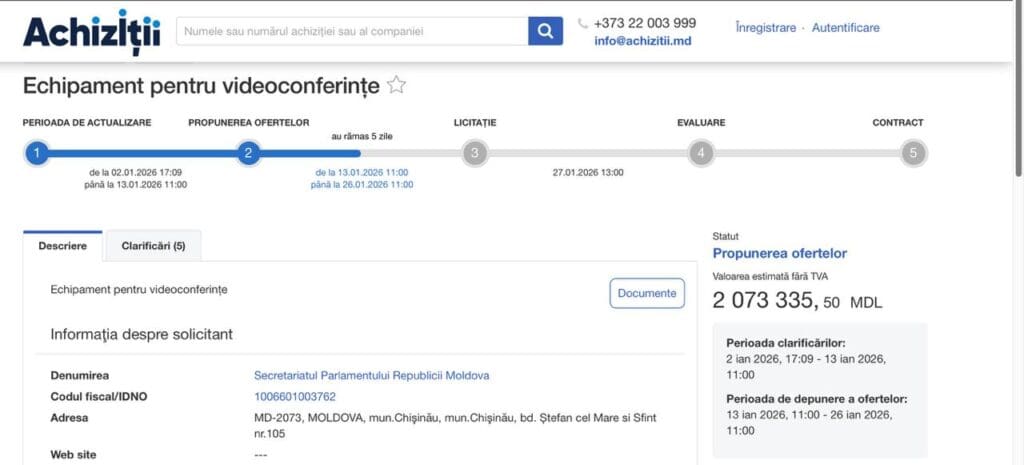
Task: Open Secretariatul Parlamentului Republicii Moldova link
Action: pos(371,376)
